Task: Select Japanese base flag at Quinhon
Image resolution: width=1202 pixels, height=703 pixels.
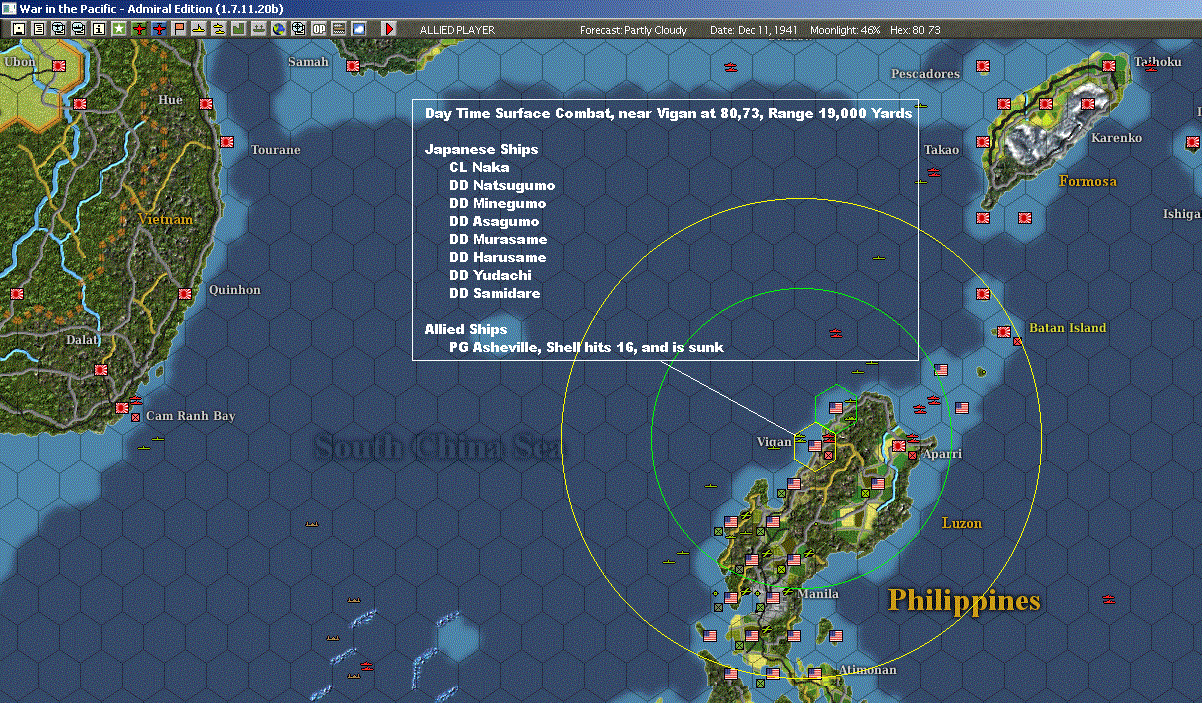Action: click(185, 294)
